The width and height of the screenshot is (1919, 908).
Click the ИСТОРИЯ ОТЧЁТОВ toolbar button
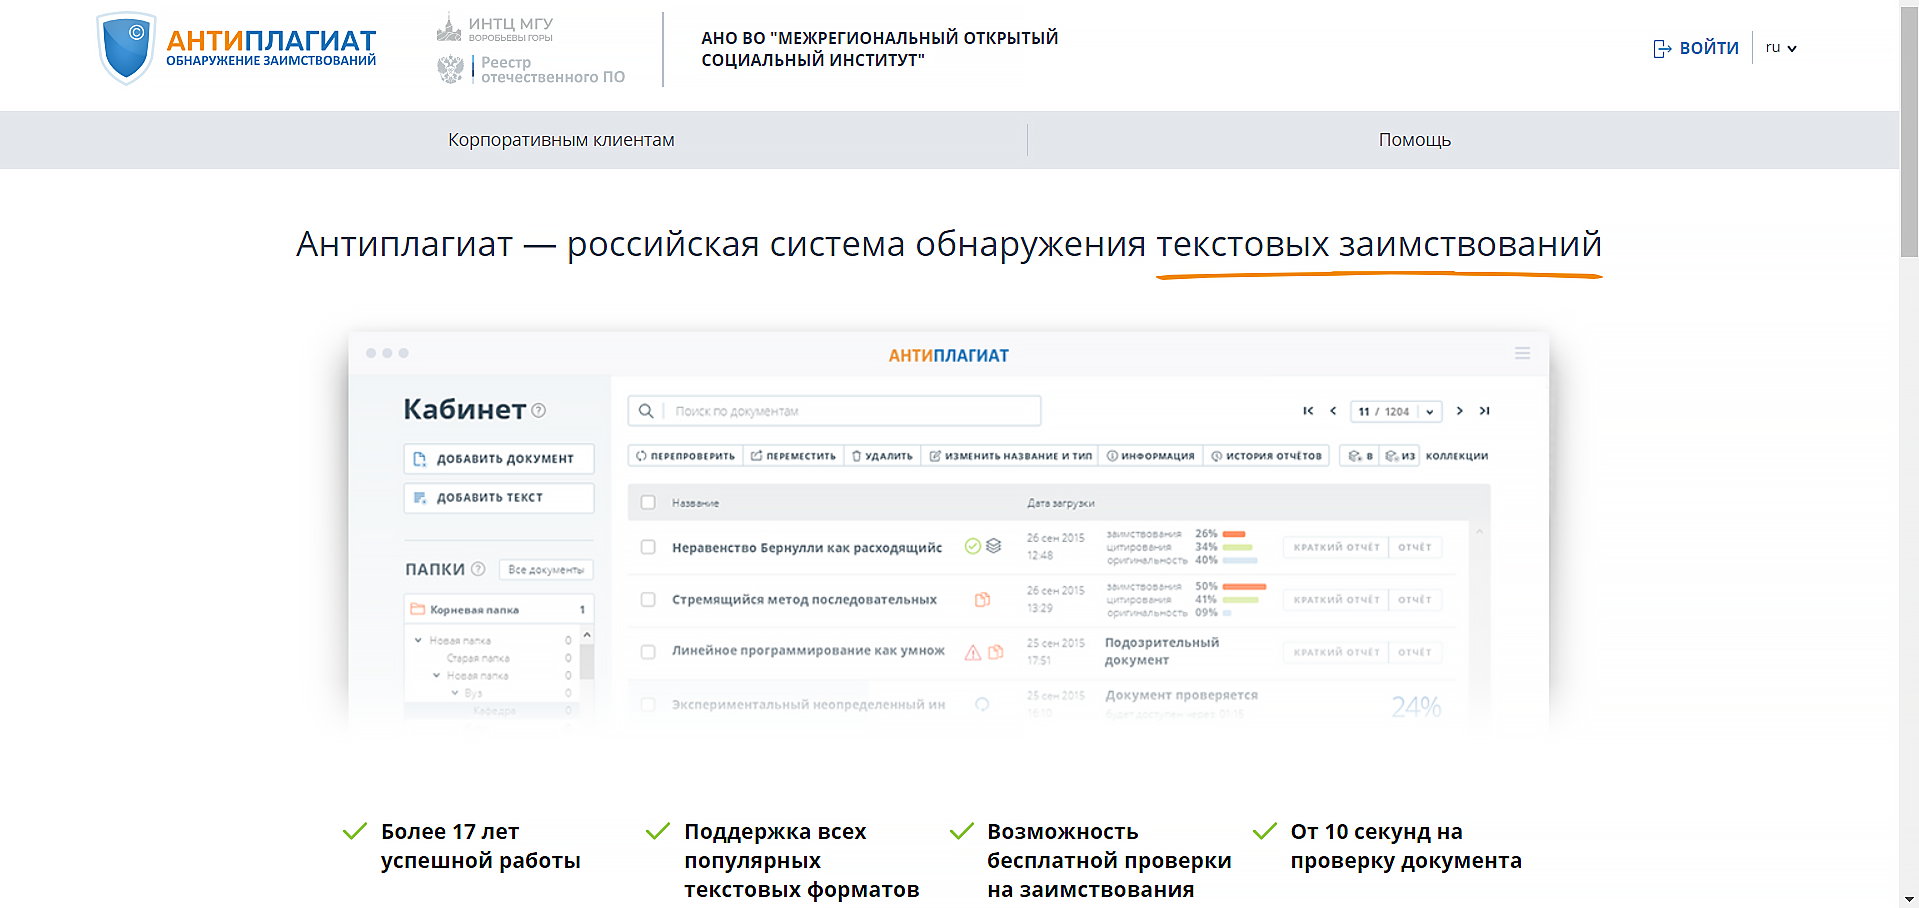coord(1266,456)
